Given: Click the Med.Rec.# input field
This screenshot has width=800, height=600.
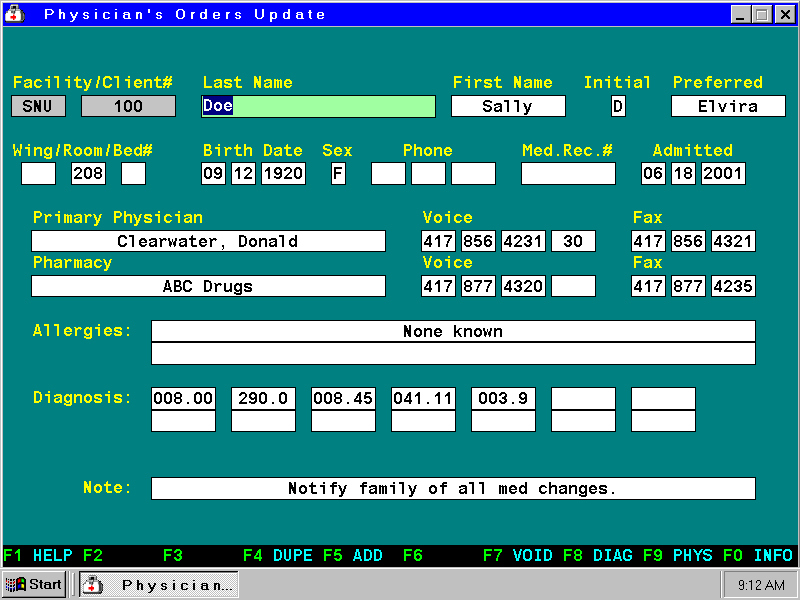Looking at the screenshot, I should pos(568,173).
